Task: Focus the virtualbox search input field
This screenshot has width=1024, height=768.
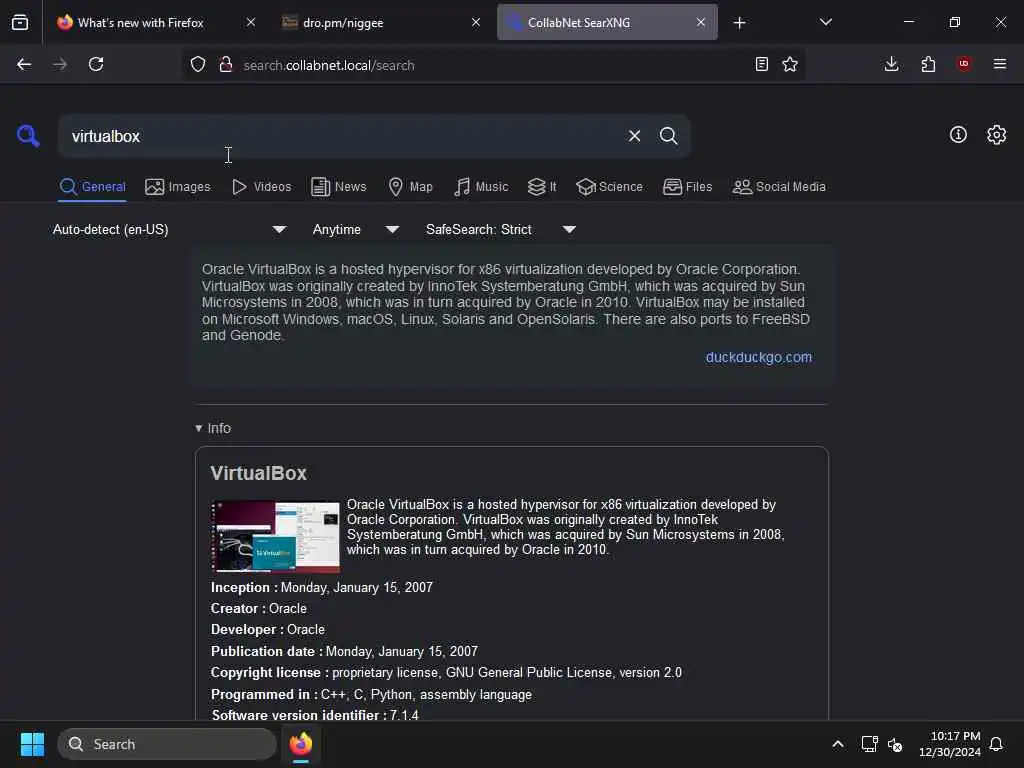Action: [x=343, y=136]
